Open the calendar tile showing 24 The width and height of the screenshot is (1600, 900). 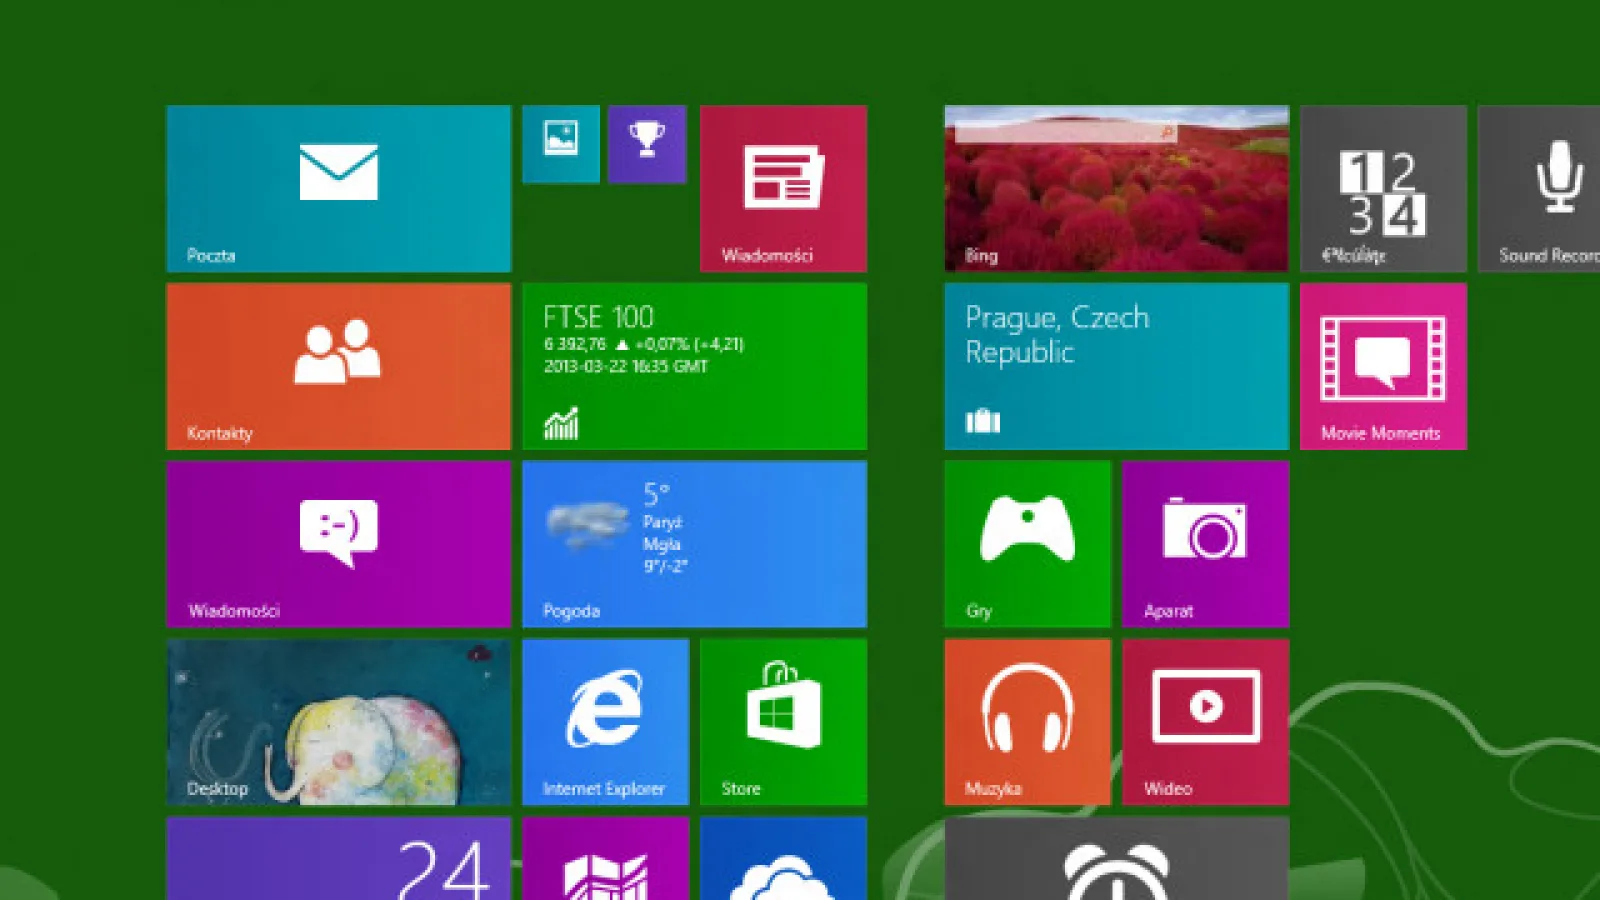[x=338, y=858]
